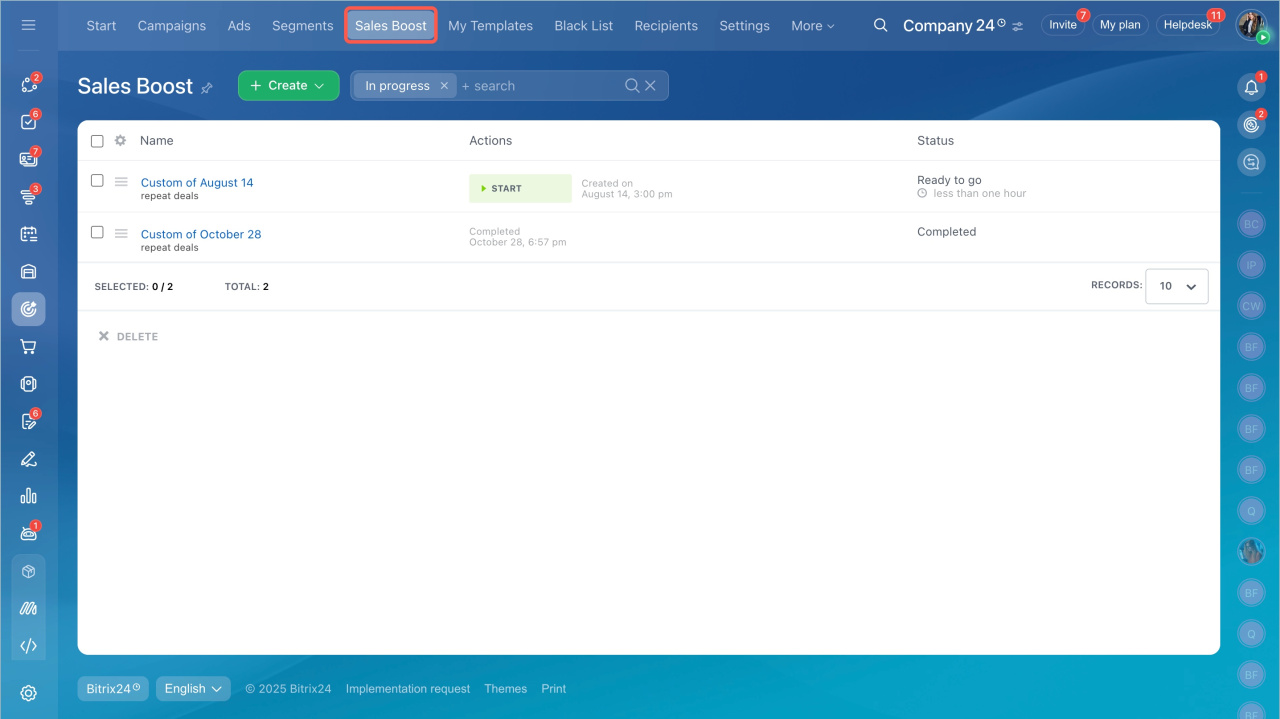Open the cube icon in left sidebar
The image size is (1280, 719).
click(x=28, y=572)
